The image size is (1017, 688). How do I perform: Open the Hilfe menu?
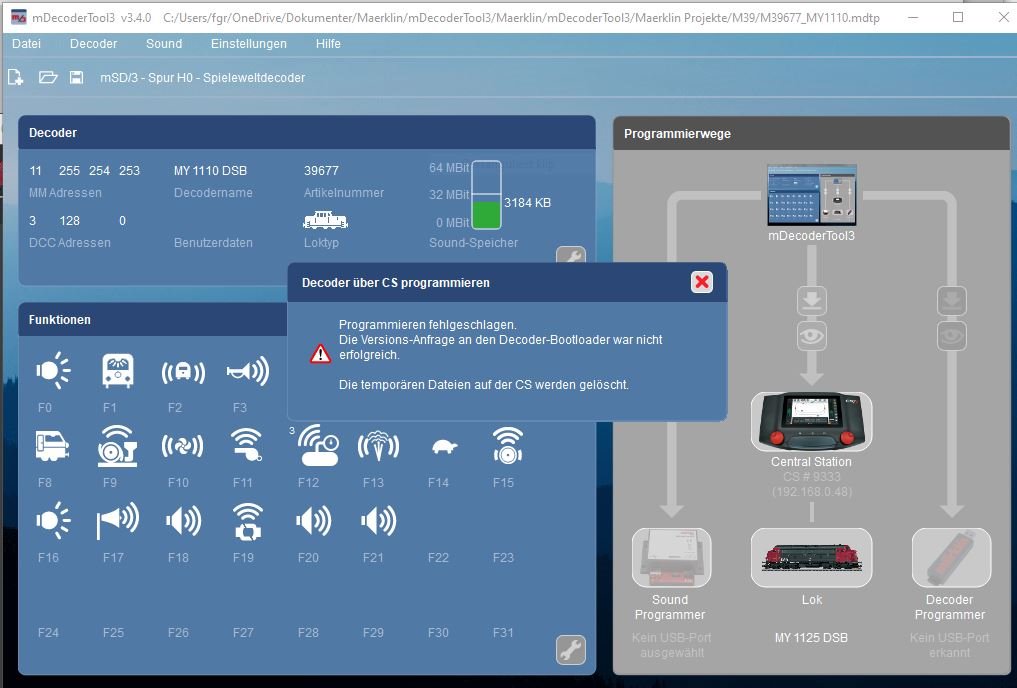click(x=328, y=43)
